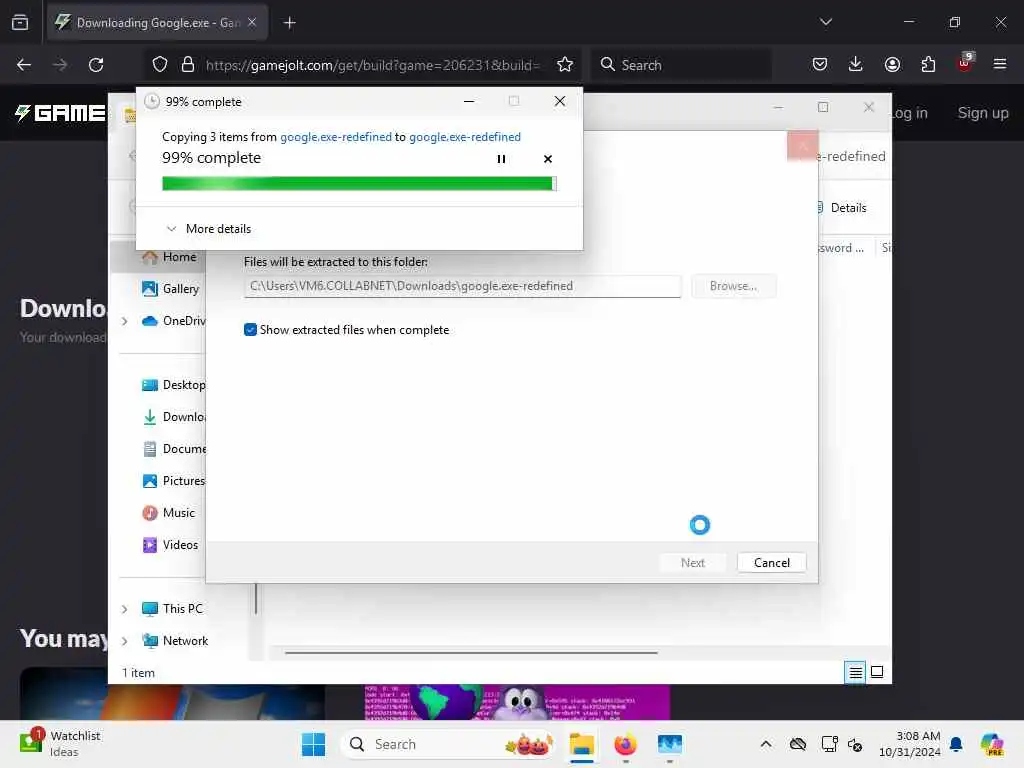Image resolution: width=1024 pixels, height=768 pixels.
Task: Reload the Firefox page
Action: [96, 65]
